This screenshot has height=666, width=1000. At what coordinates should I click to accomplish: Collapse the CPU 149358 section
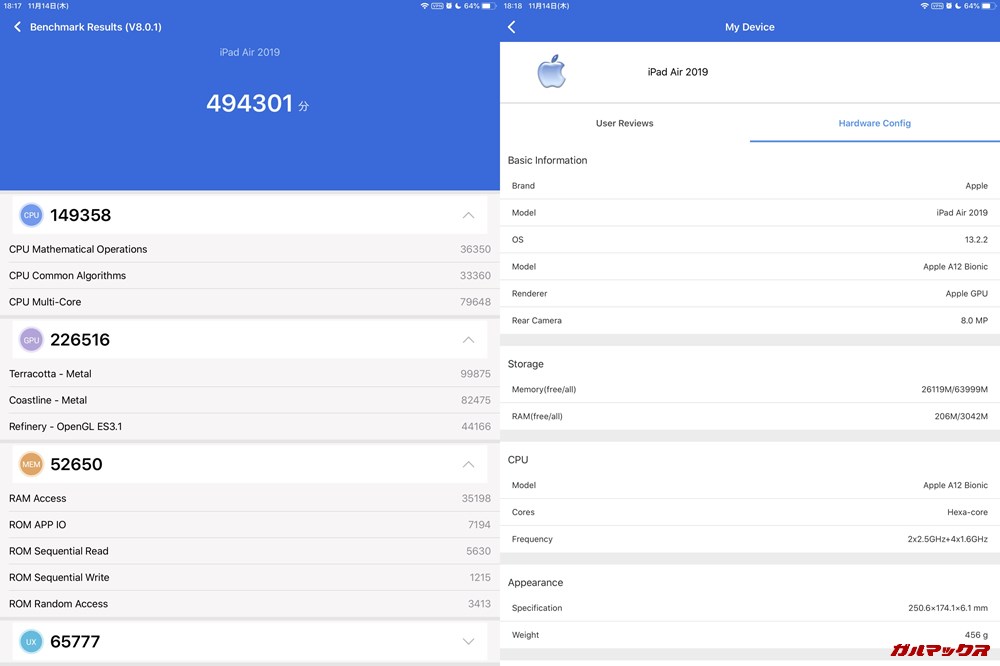468,214
